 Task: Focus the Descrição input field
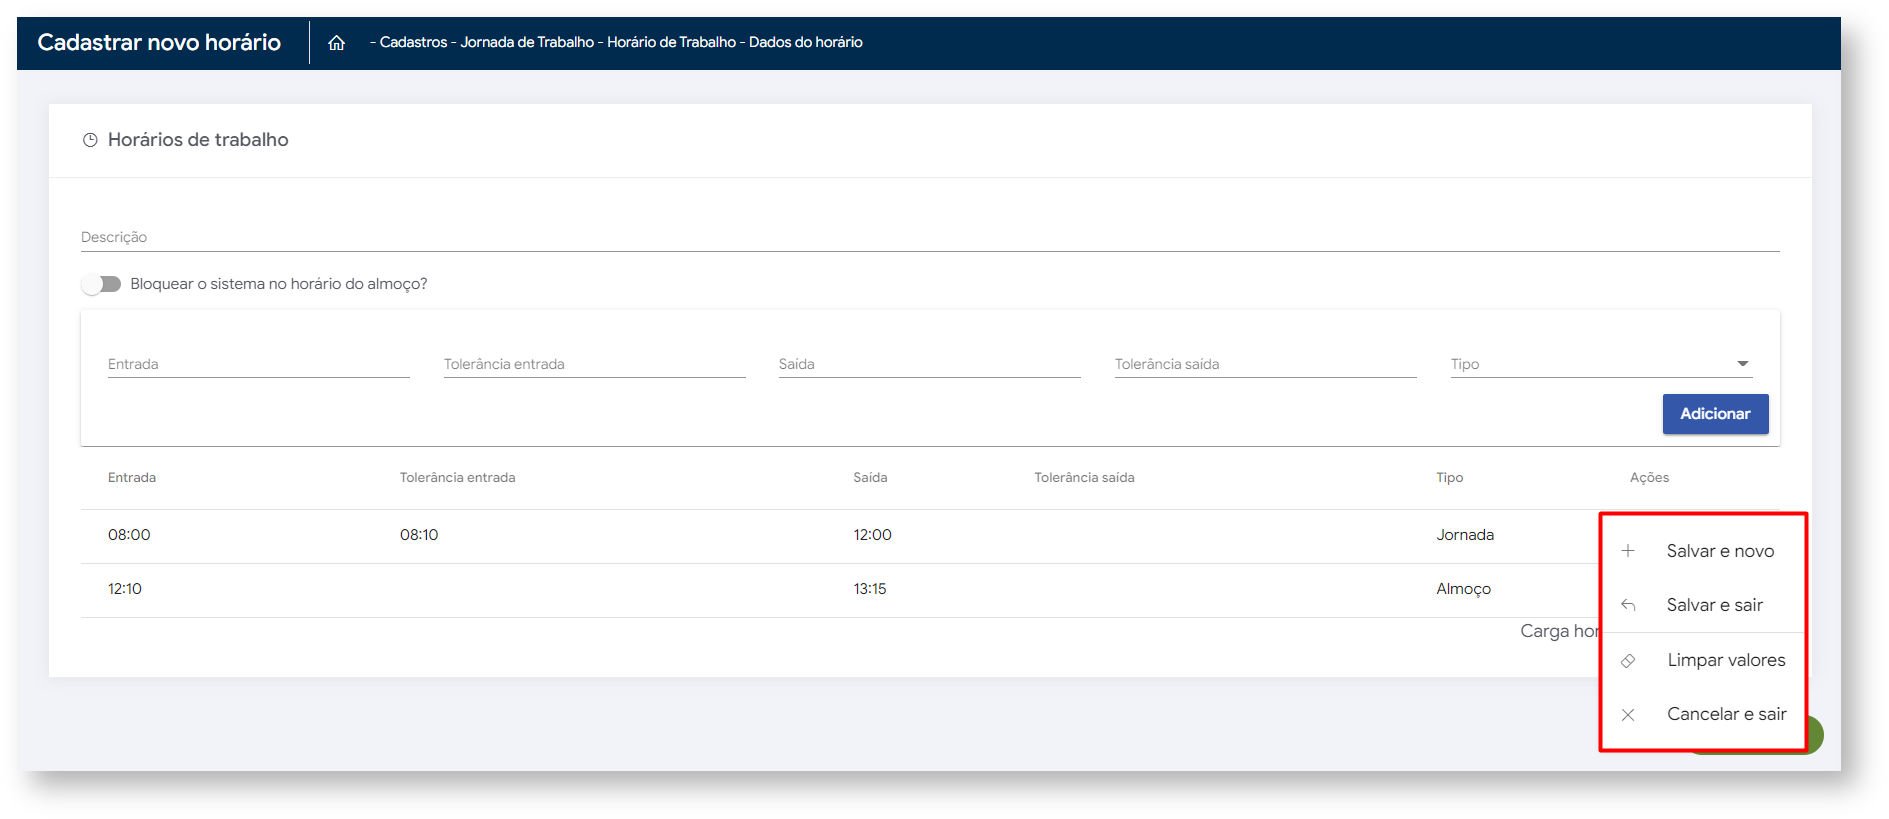point(930,237)
